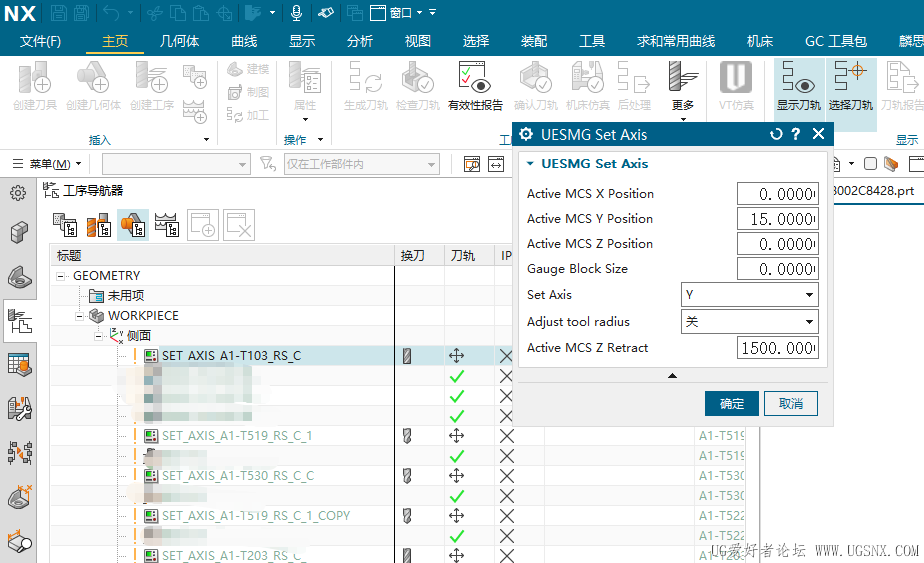Click the Undo arrow icon

tap(111, 12)
